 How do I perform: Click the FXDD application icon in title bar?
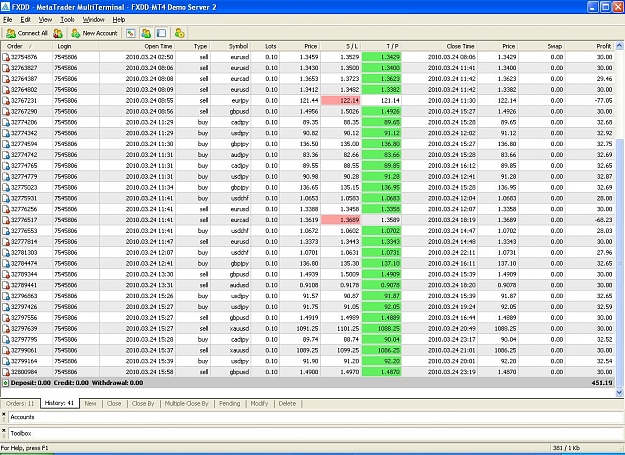tap(6, 6)
